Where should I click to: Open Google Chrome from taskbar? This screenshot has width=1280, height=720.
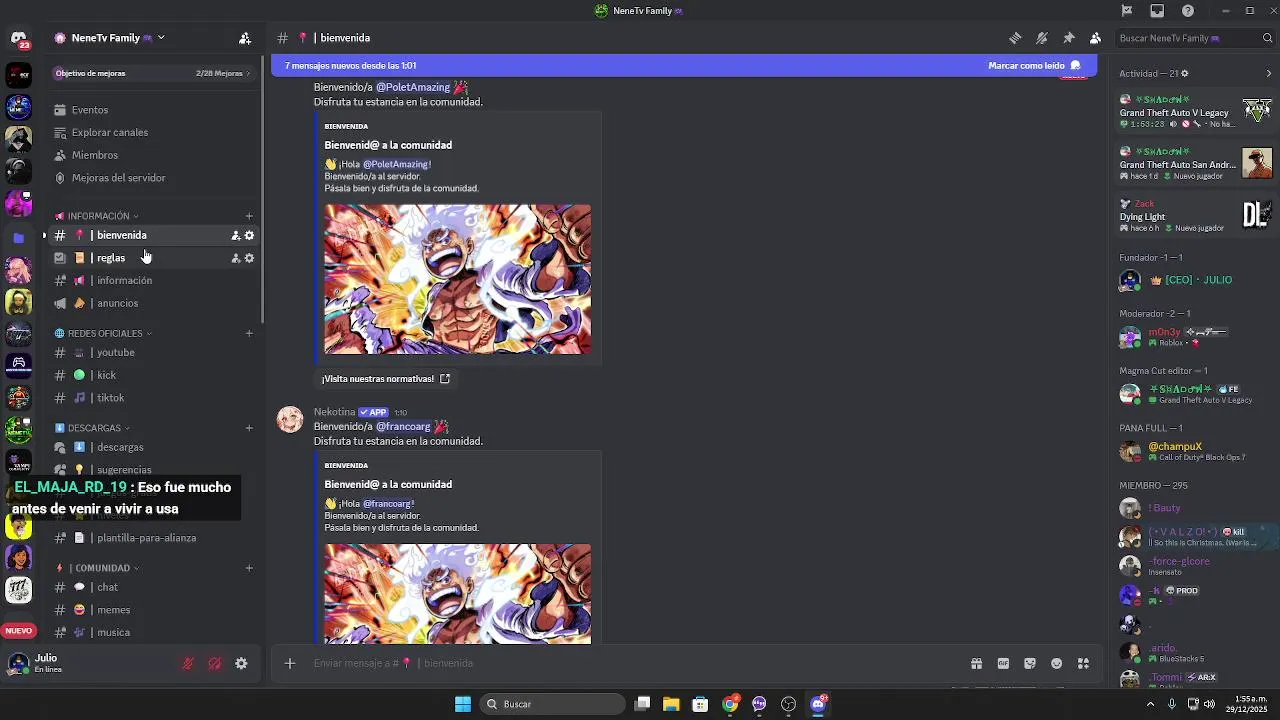730,704
